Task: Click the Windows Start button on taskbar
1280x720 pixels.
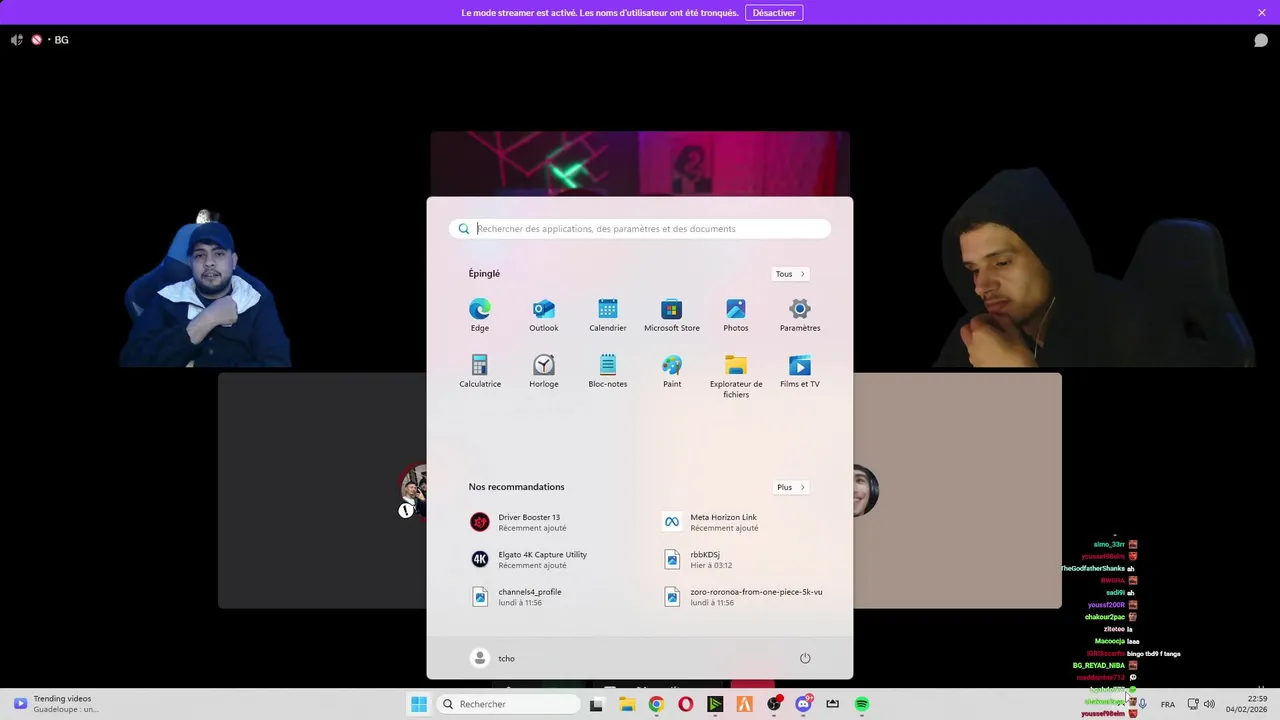Action: tap(419, 704)
